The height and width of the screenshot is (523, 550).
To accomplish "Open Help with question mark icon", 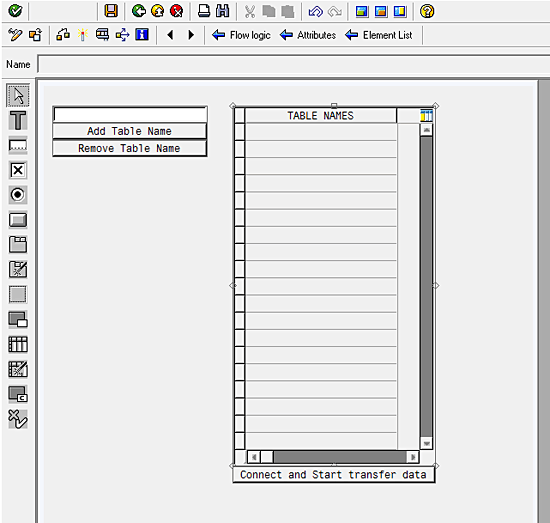I will point(427,11).
